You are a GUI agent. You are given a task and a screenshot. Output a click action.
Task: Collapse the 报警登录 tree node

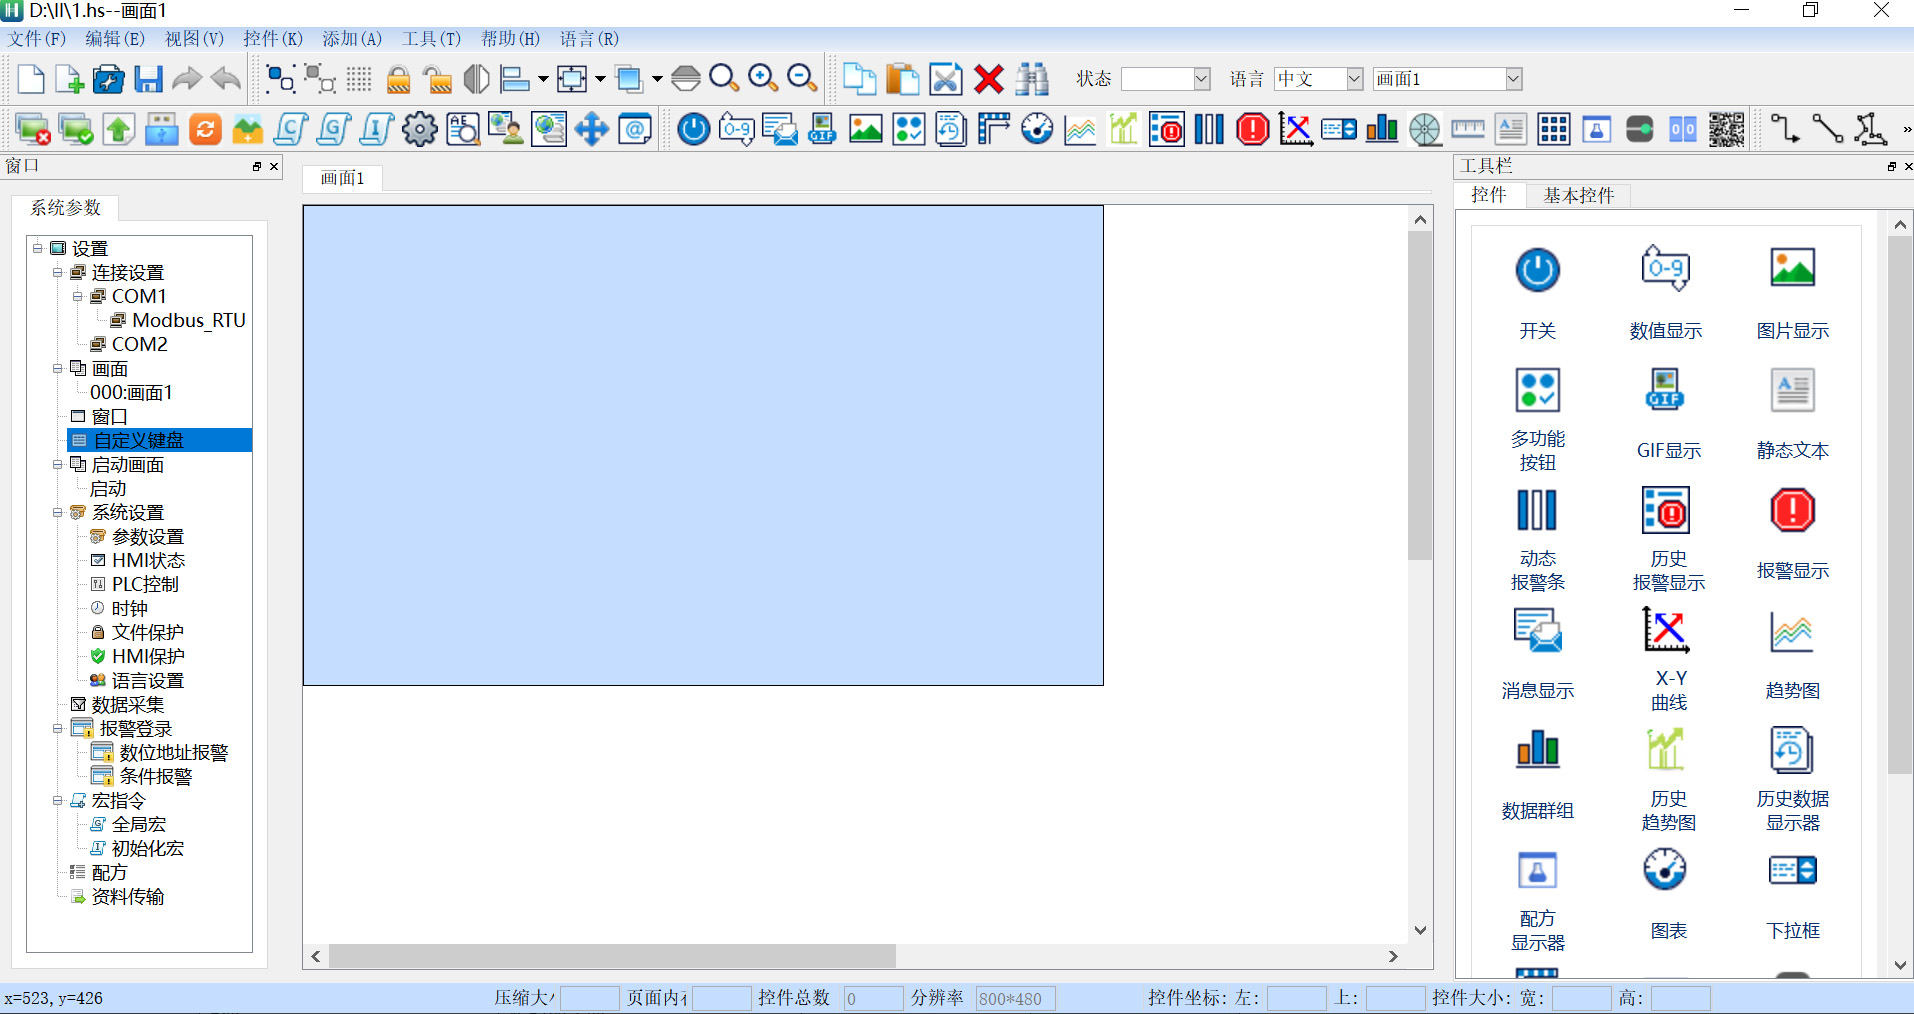click(x=58, y=729)
